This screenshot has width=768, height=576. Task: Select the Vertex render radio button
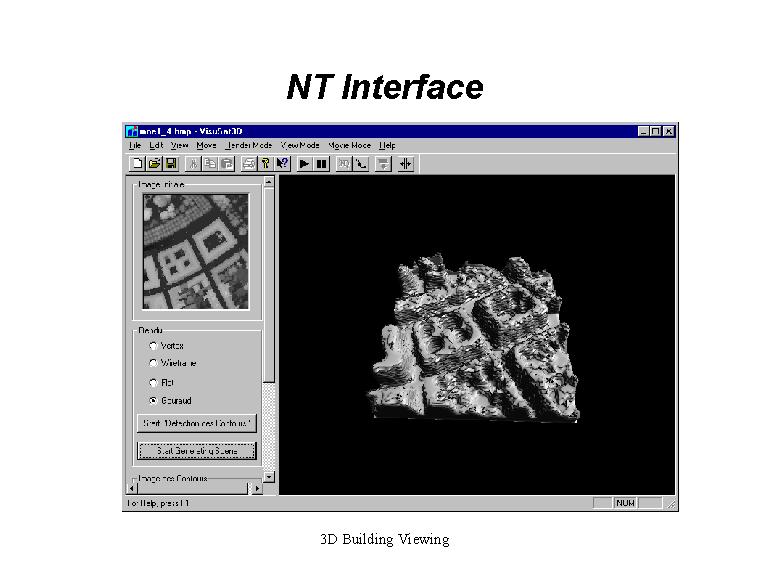(x=153, y=346)
